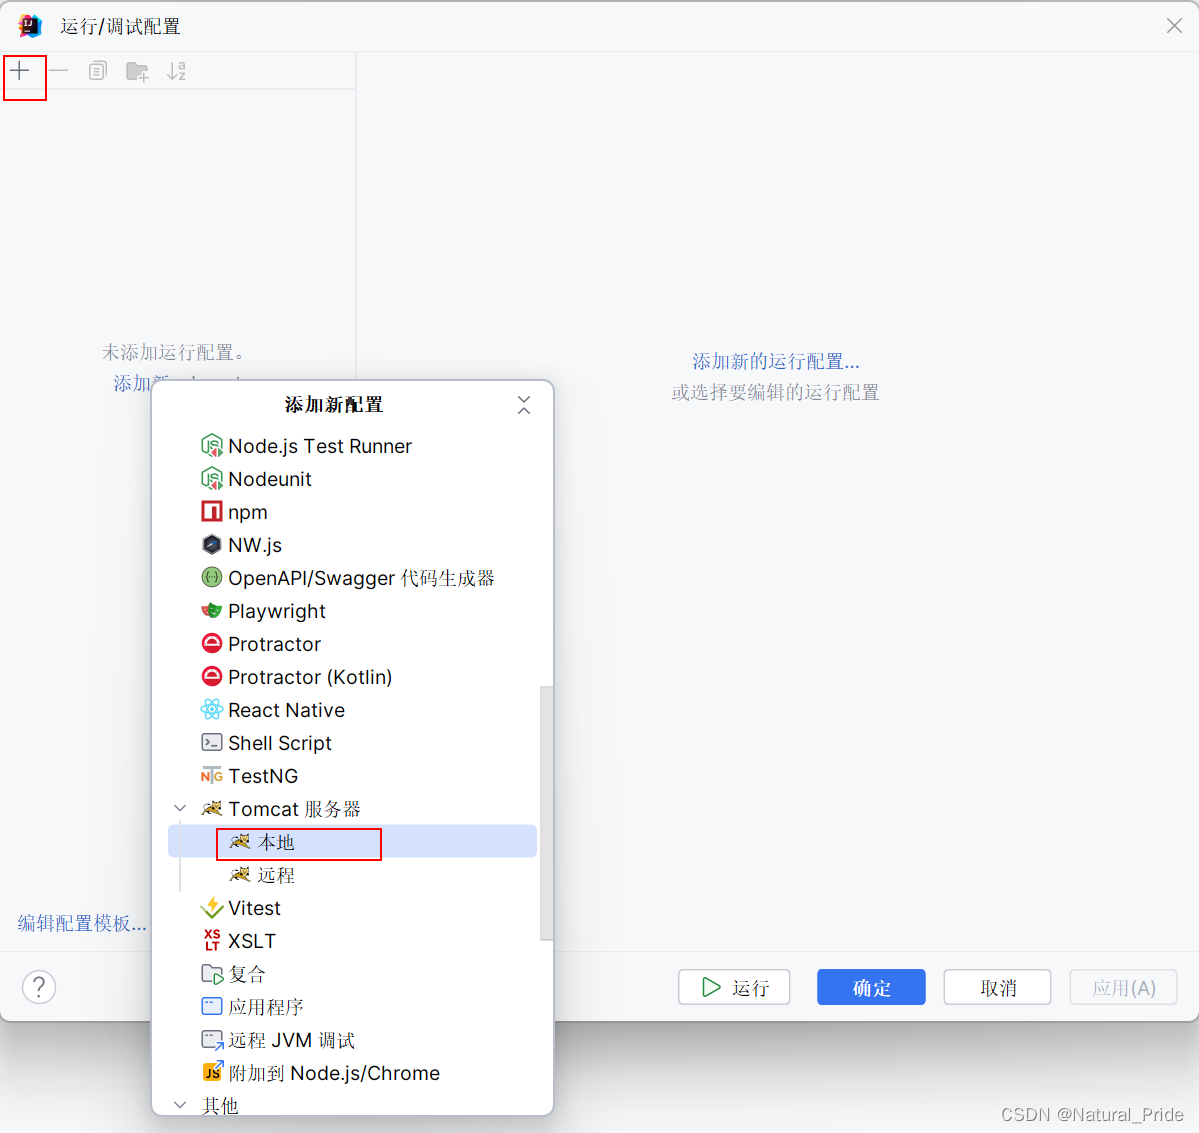The image size is (1199, 1133).
Task: Click the popup list vertical scrollbar
Action: pos(546,813)
